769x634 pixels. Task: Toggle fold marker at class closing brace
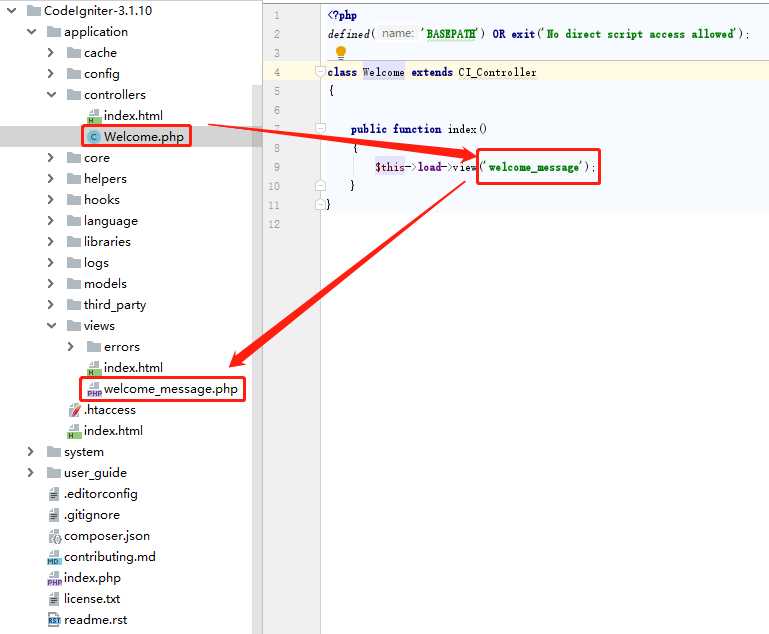click(320, 204)
